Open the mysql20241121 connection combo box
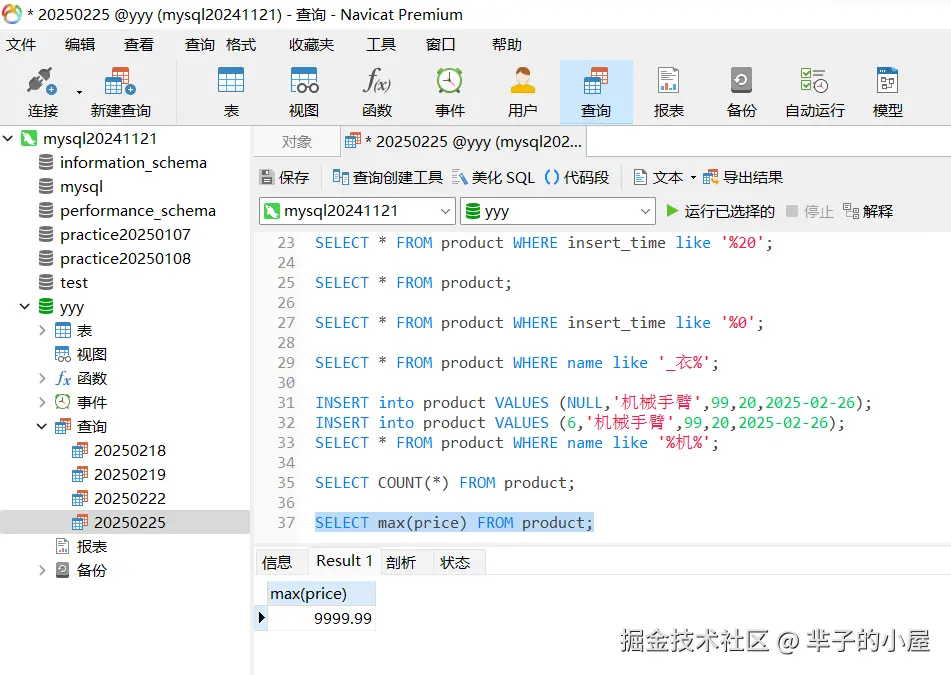 [357, 211]
